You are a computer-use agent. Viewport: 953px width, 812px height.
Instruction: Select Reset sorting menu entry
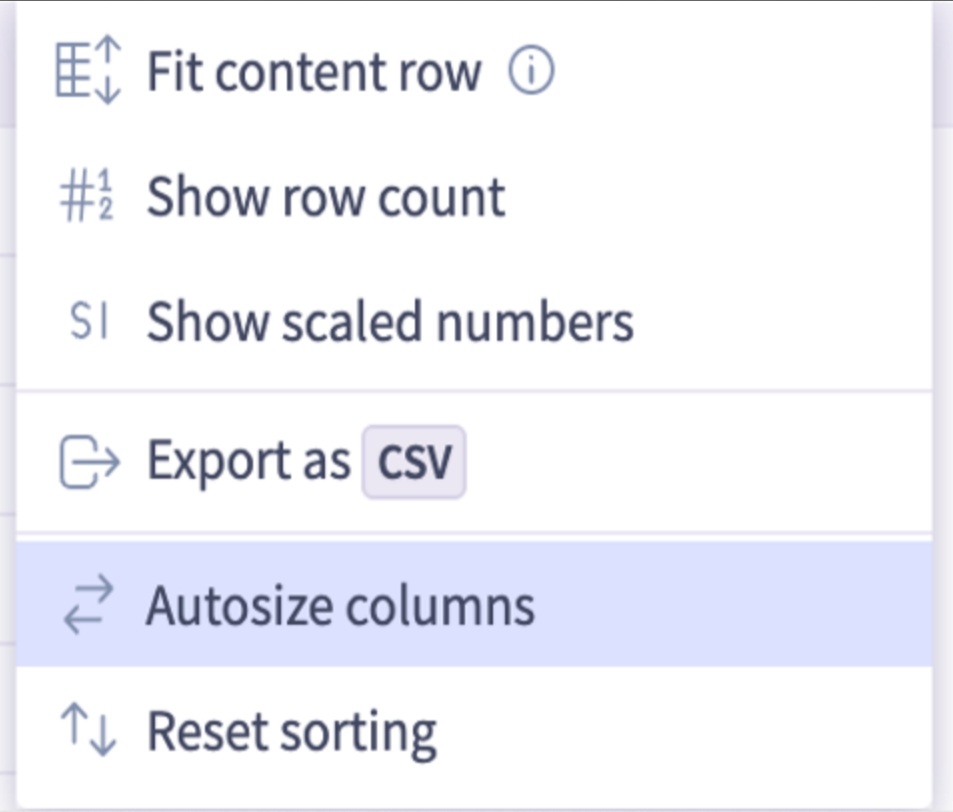290,730
